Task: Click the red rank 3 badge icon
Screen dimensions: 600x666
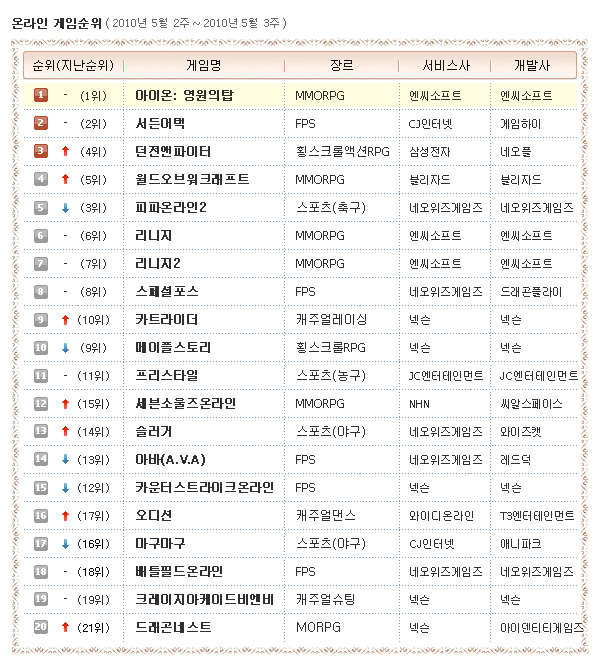Action: click(x=41, y=151)
